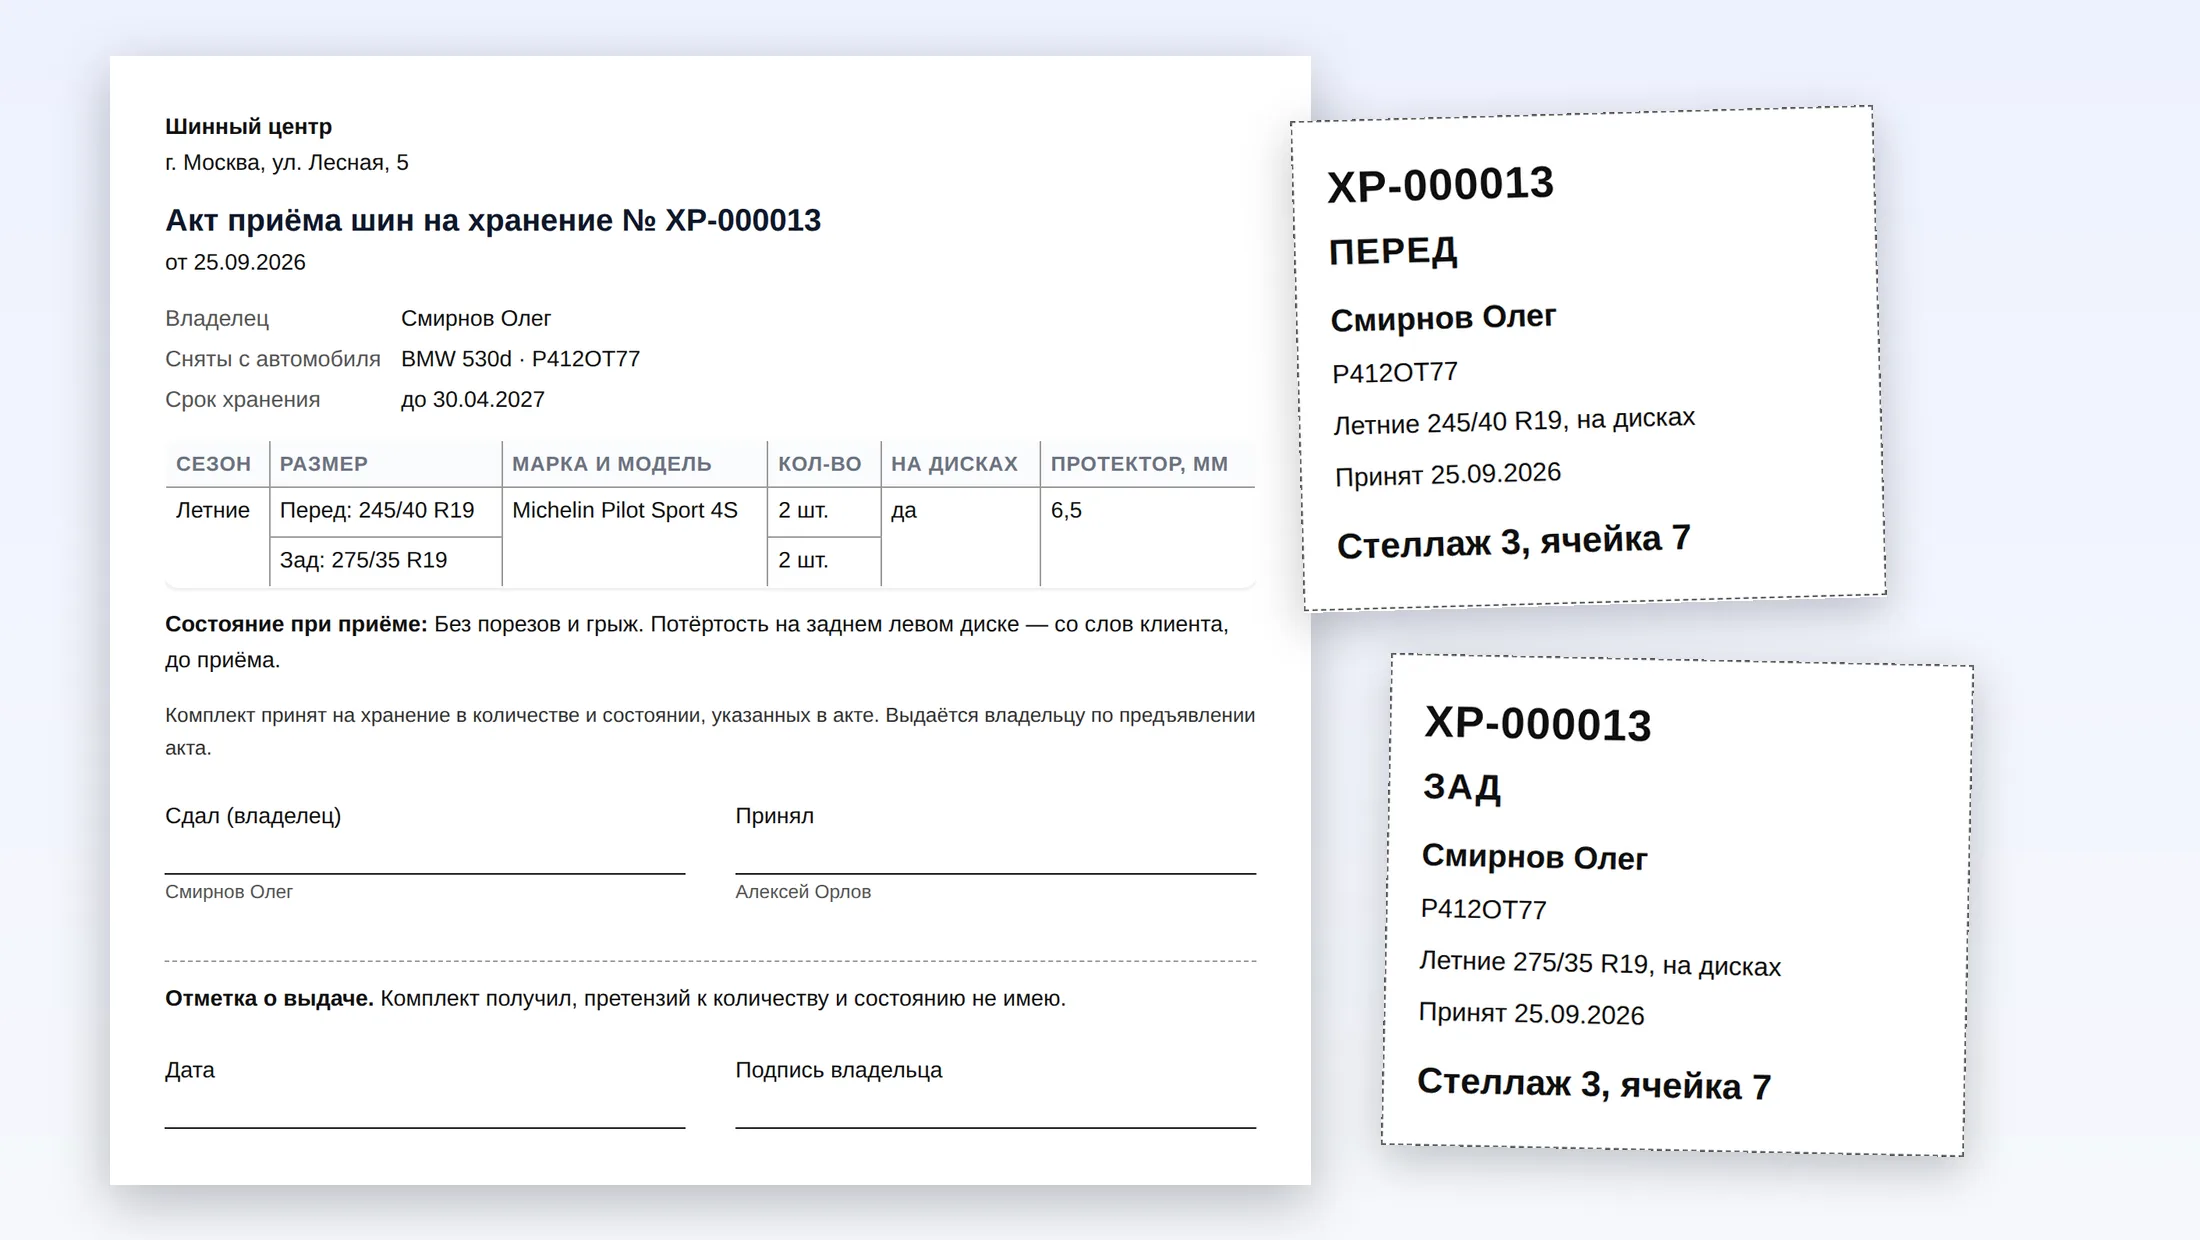The width and height of the screenshot is (2200, 1240).
Task: Click the 'Подпись владельца' blank line
Action: click(x=996, y=1127)
